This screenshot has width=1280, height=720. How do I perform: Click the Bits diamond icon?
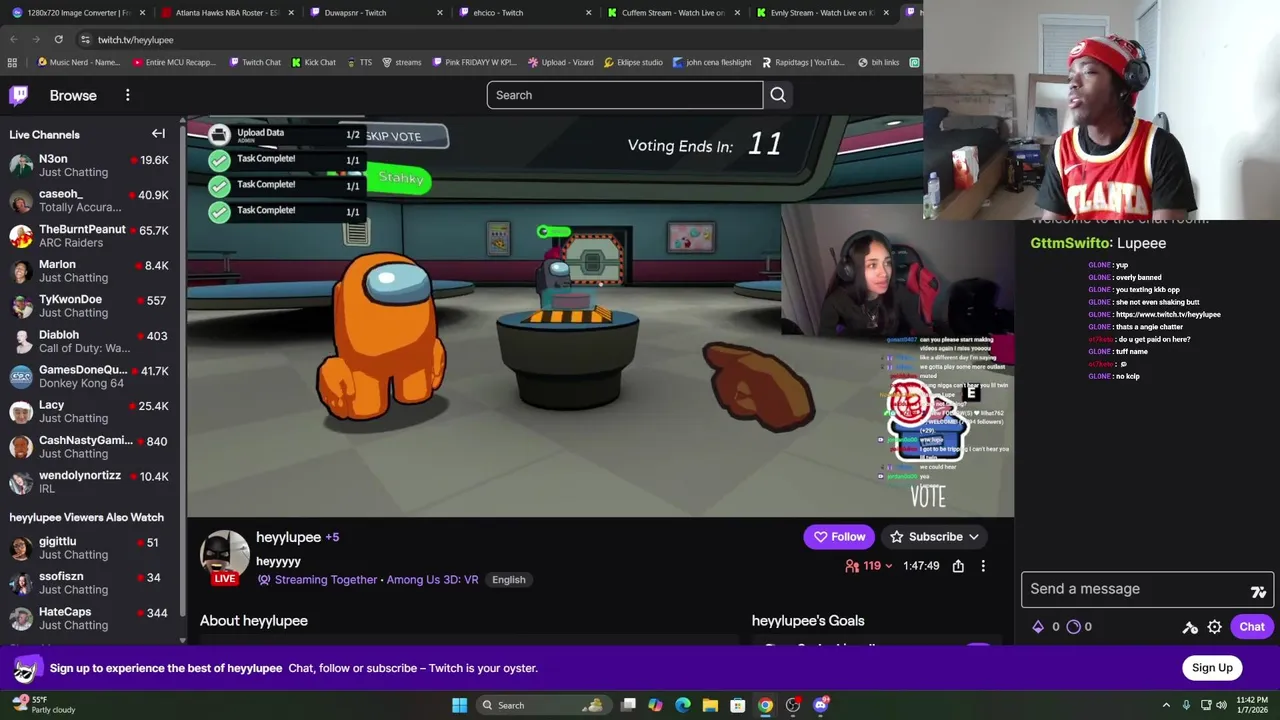[x=1038, y=627]
